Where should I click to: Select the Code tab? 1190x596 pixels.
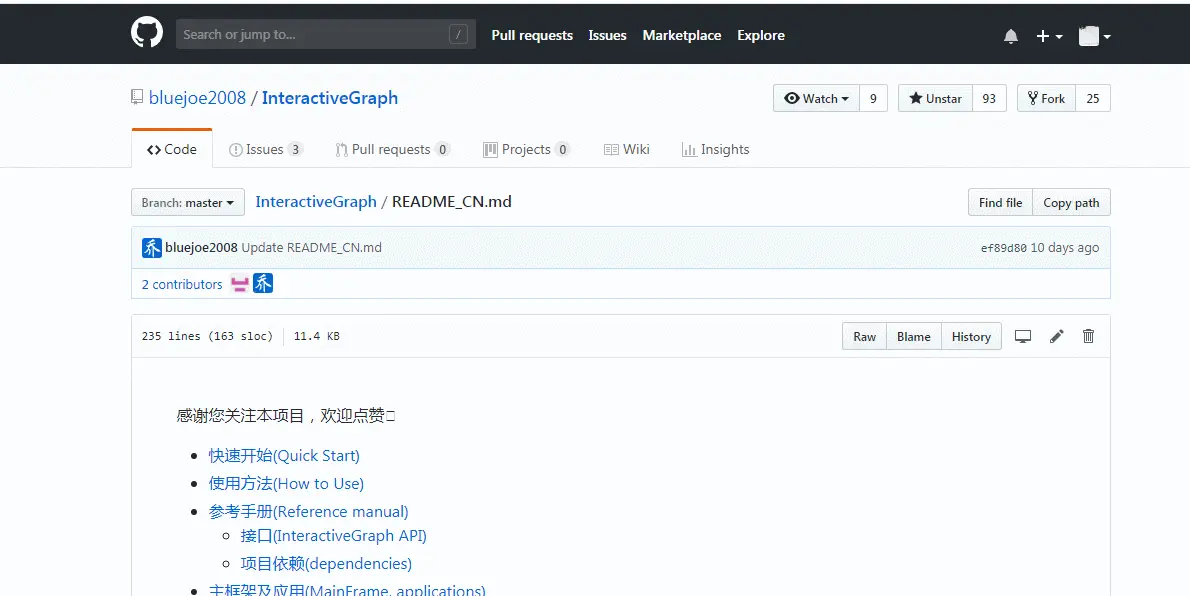(x=172, y=149)
